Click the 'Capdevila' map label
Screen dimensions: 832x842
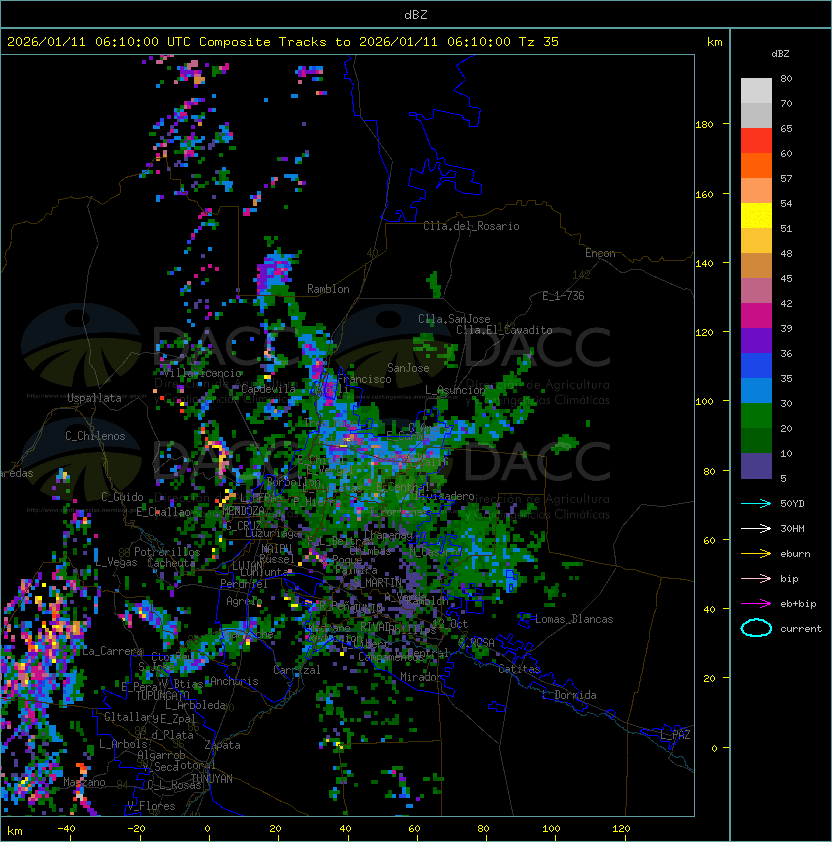tap(268, 389)
